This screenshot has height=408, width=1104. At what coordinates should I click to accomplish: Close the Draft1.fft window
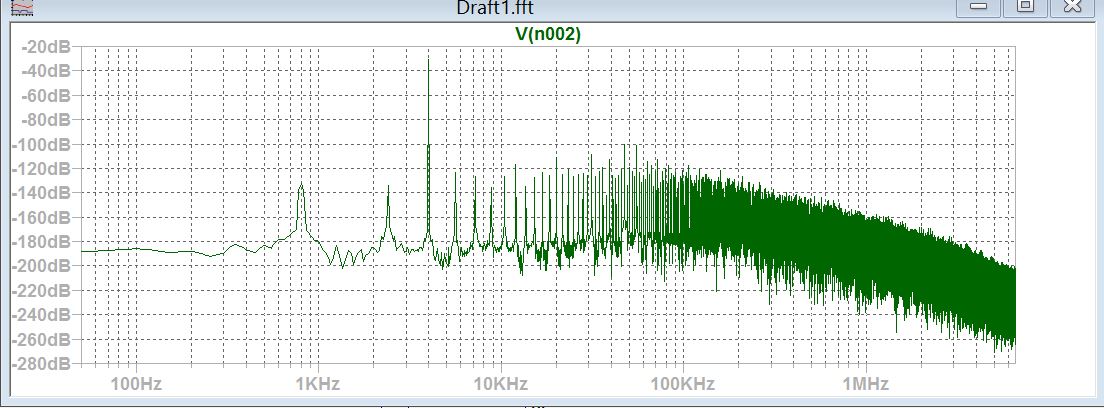point(1072,7)
